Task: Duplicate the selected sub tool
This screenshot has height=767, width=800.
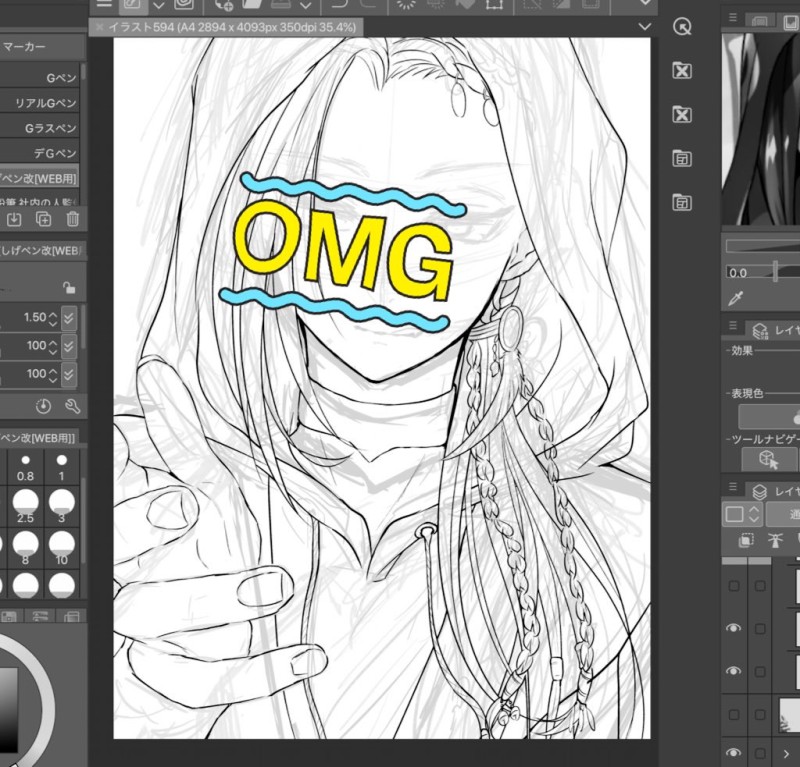Action: tap(44, 219)
